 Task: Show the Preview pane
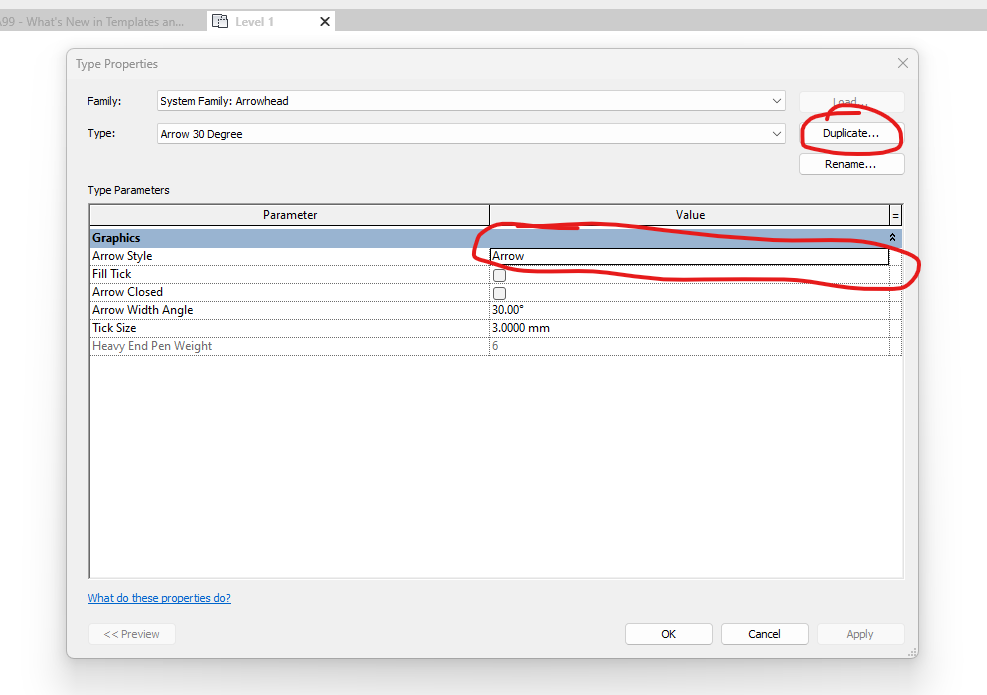tap(131, 633)
